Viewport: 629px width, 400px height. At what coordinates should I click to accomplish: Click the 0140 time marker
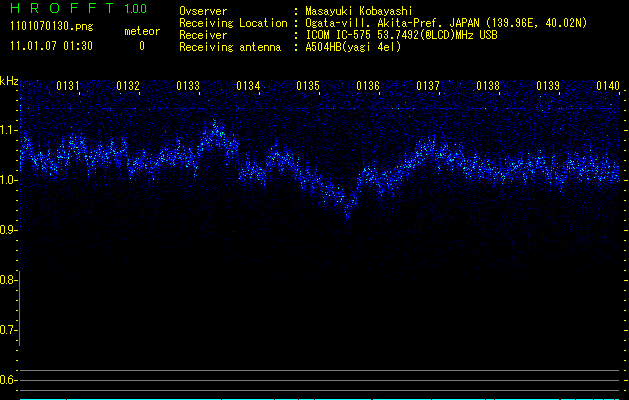coord(608,87)
